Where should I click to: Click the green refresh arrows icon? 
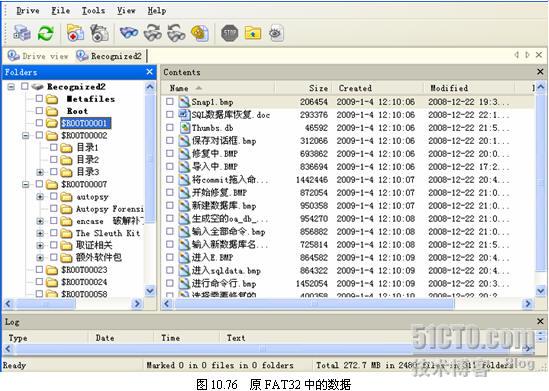pyautogui.click(x=46, y=34)
